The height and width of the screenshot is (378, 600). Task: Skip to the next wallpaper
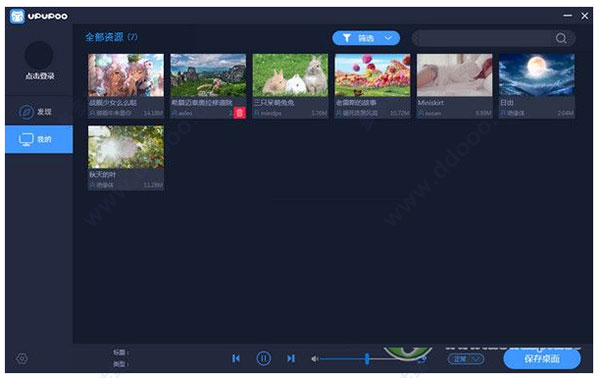[x=291, y=358]
